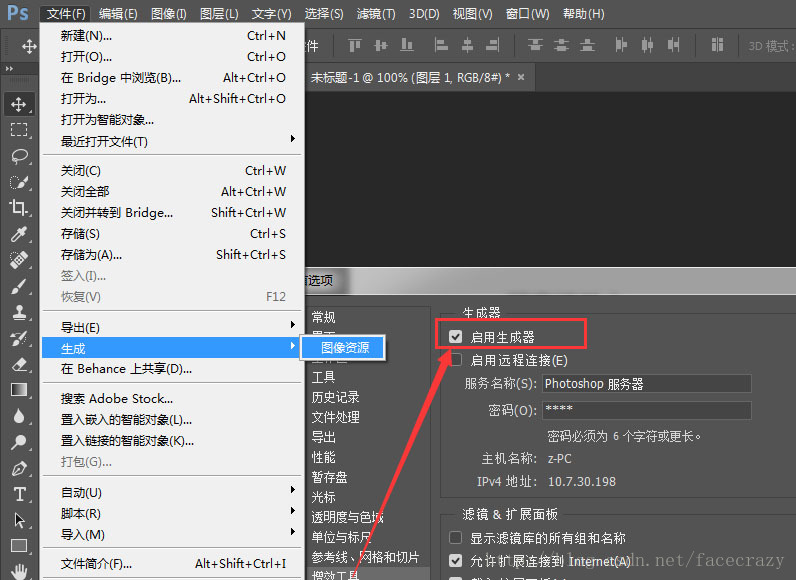
Task: Select the Clone Stamp tool
Action: coord(19,312)
